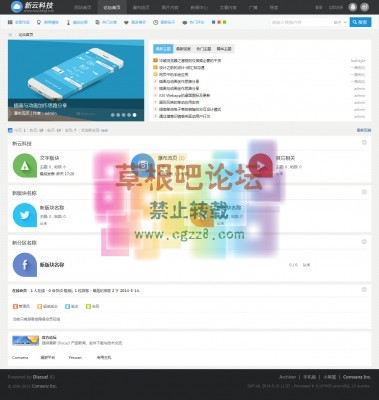Image resolution: width=379 pixels, height=400 pixels.
Task: Switch to the 最新回复 tab above thread list
Action: click(x=183, y=49)
